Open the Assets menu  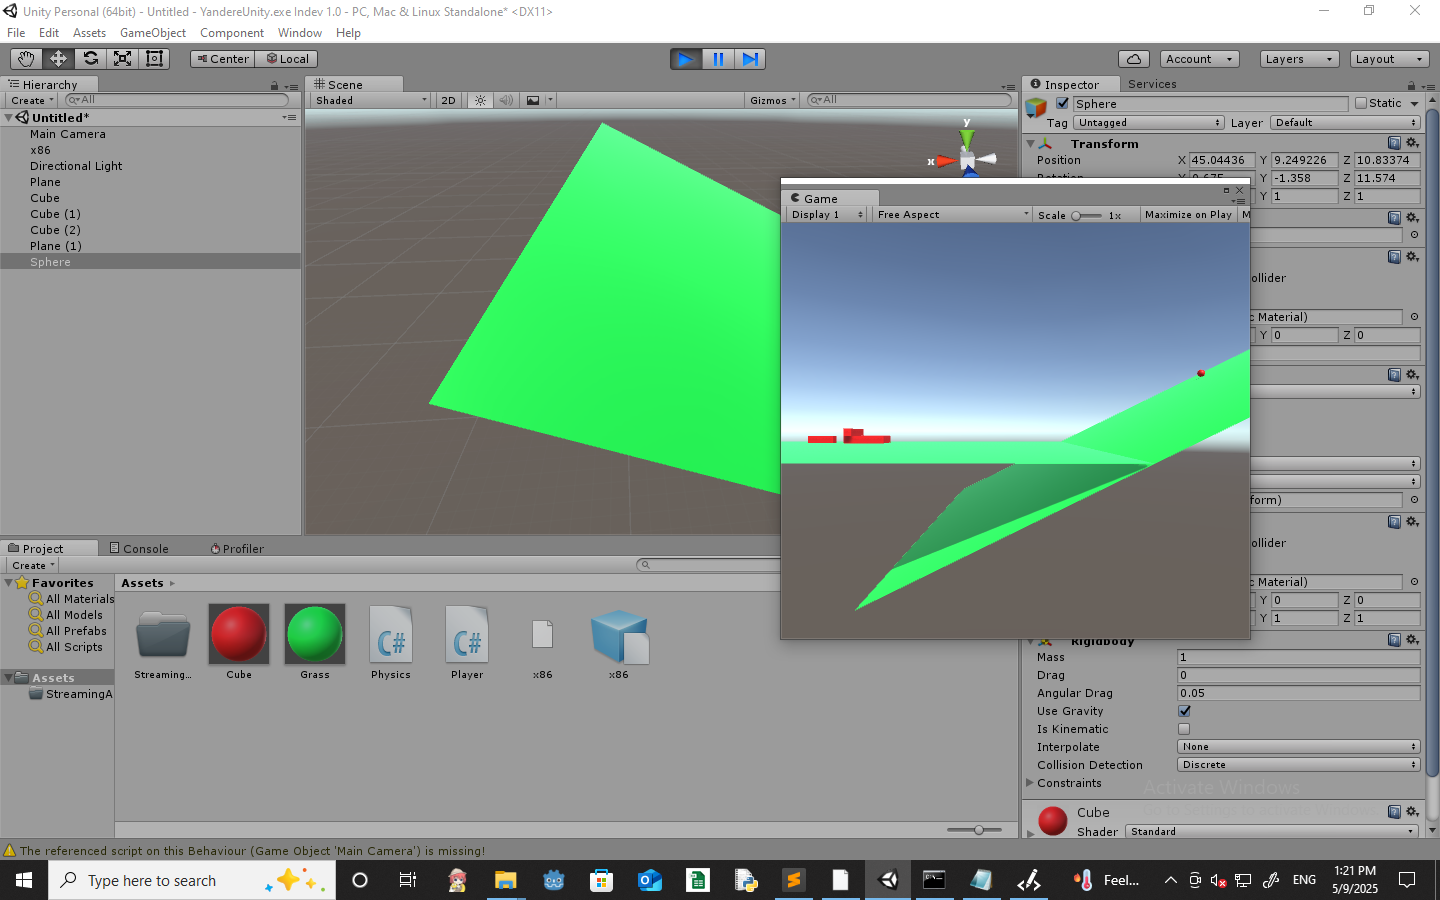[89, 33]
